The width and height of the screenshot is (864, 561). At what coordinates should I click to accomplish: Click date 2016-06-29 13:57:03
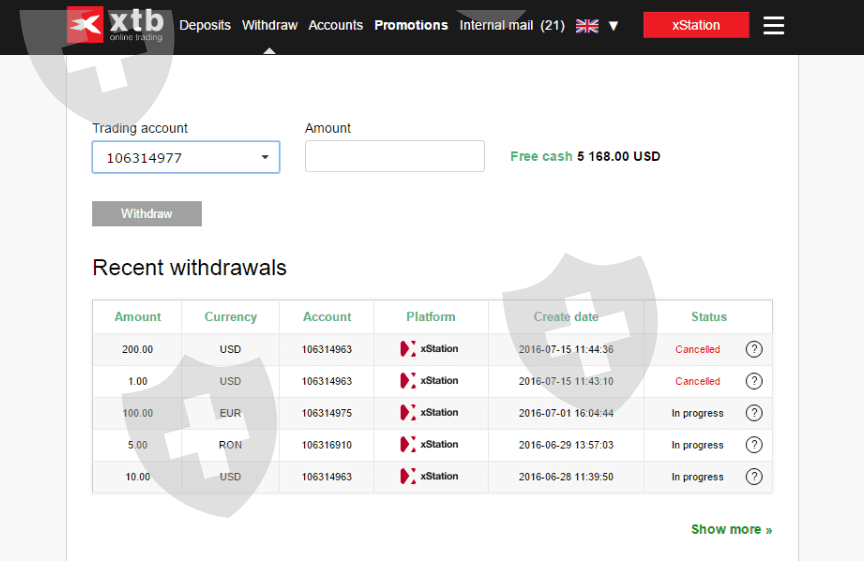coord(566,445)
